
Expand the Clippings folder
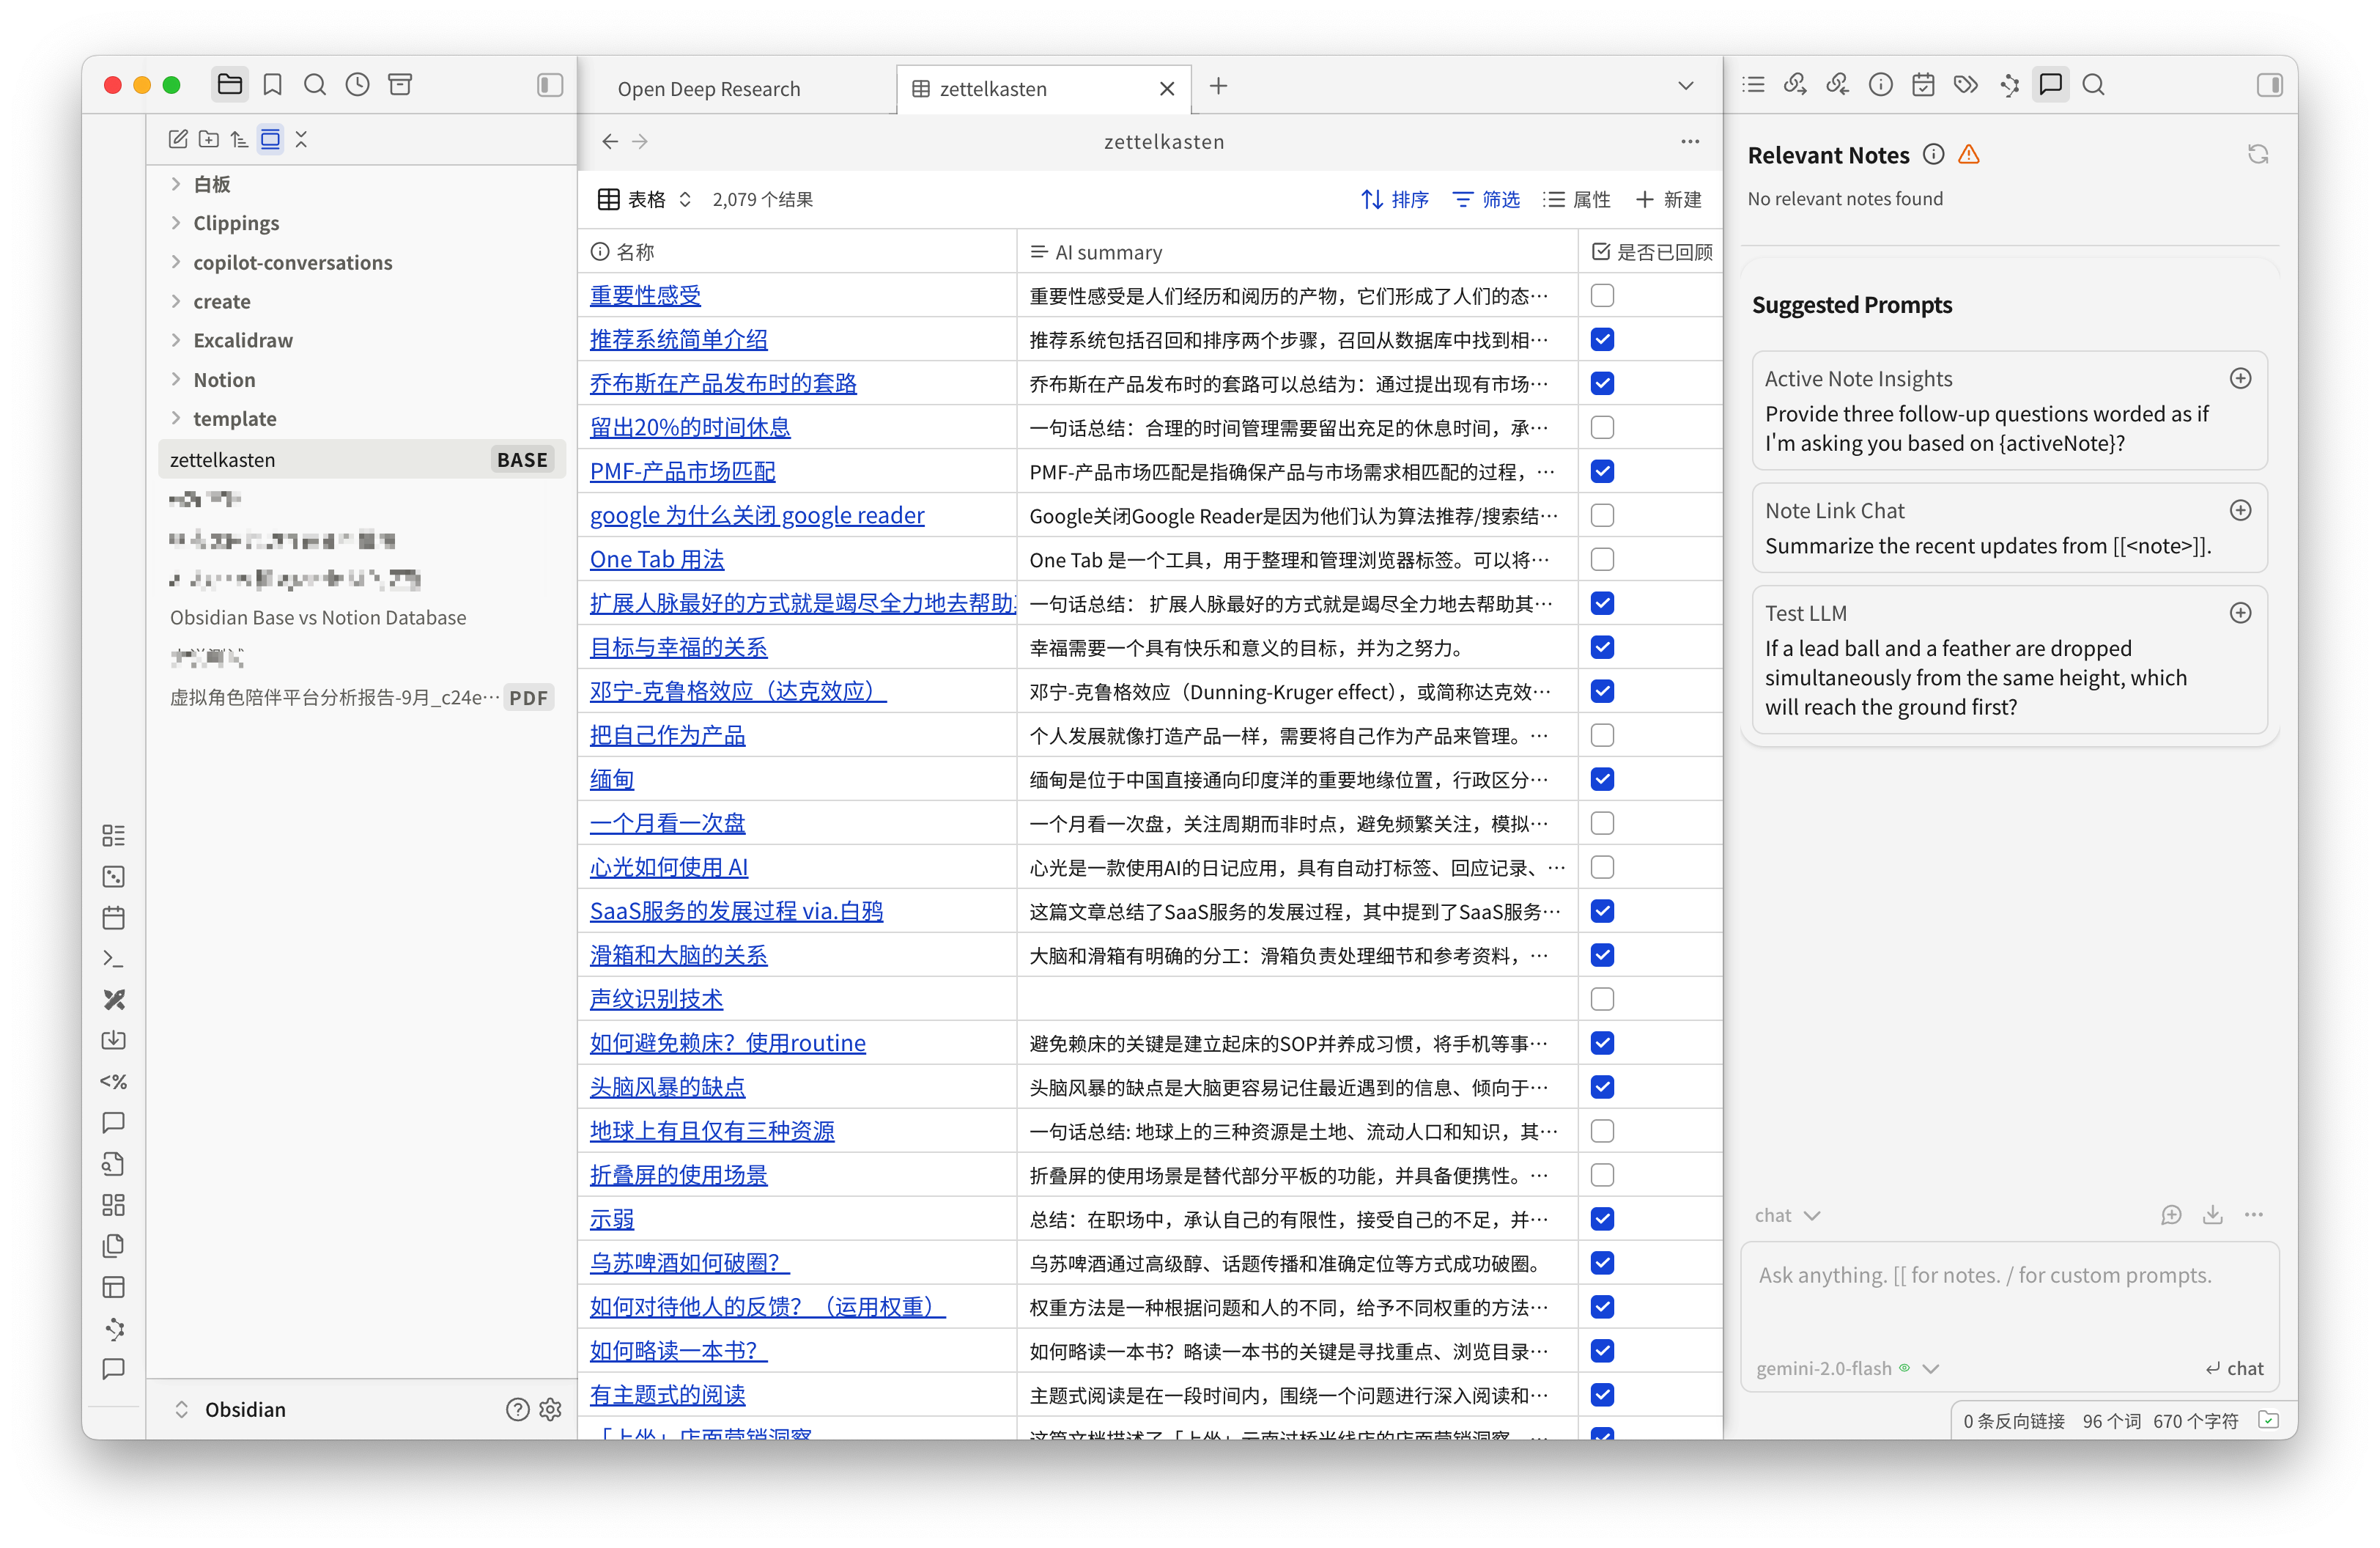[x=176, y=223]
